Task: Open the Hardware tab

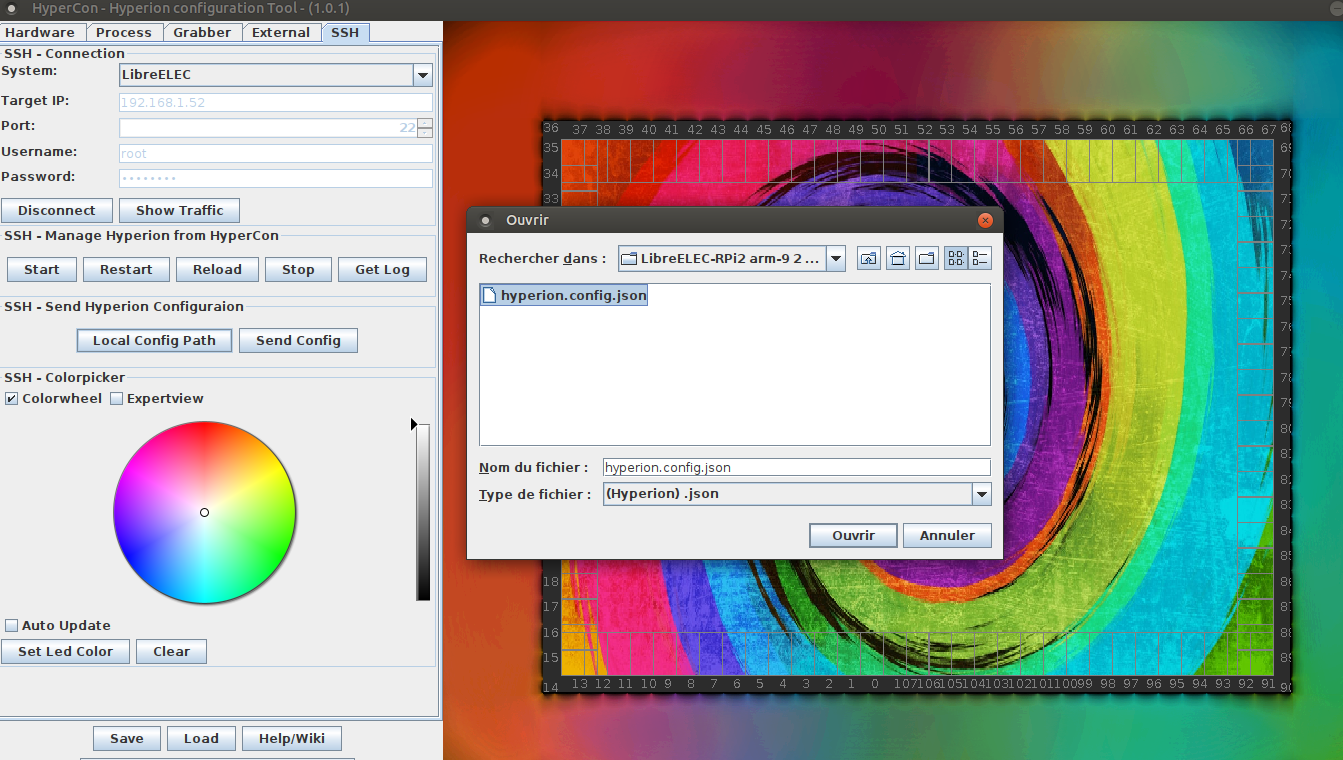Action: click(40, 32)
